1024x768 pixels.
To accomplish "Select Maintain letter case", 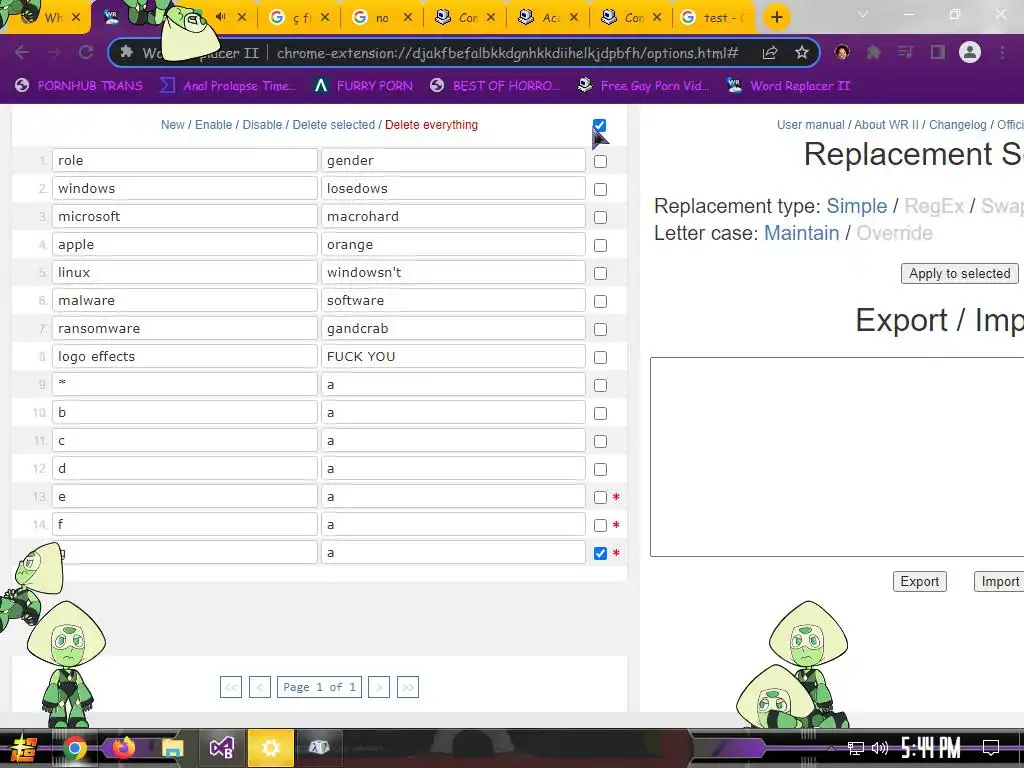I will pyautogui.click(x=801, y=233).
